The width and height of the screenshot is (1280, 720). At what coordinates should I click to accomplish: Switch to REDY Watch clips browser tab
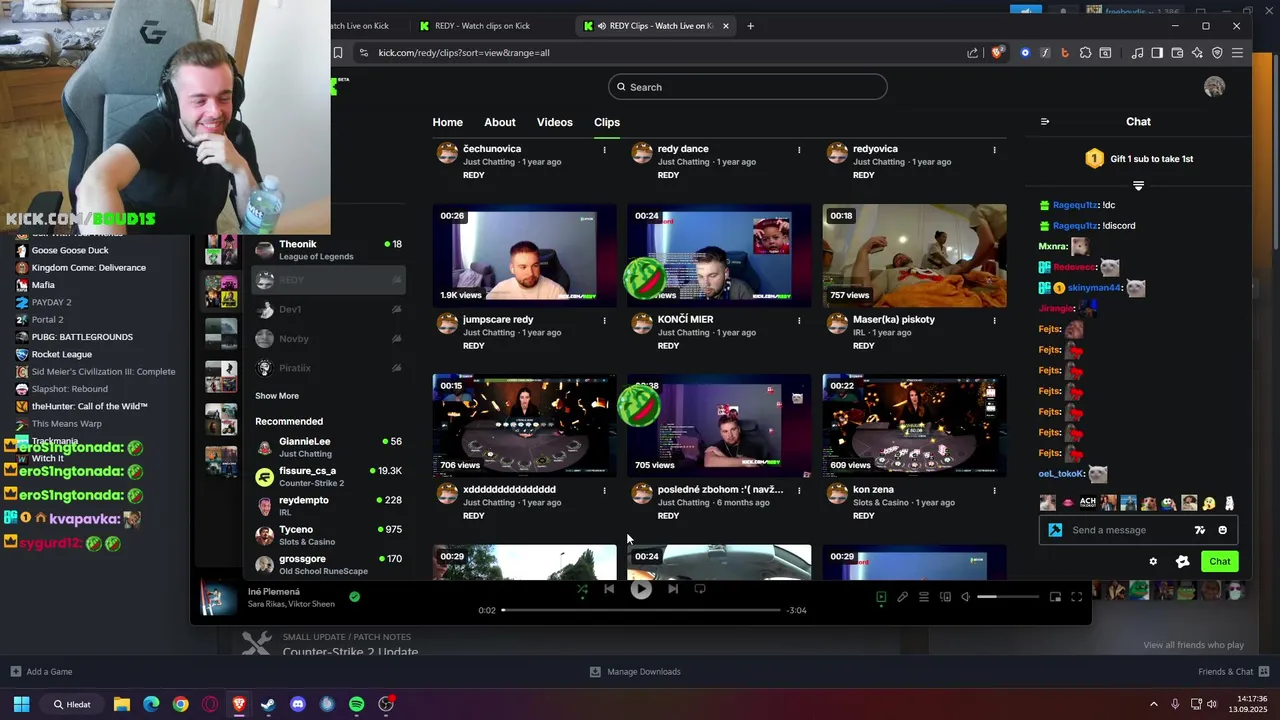[x=484, y=26]
